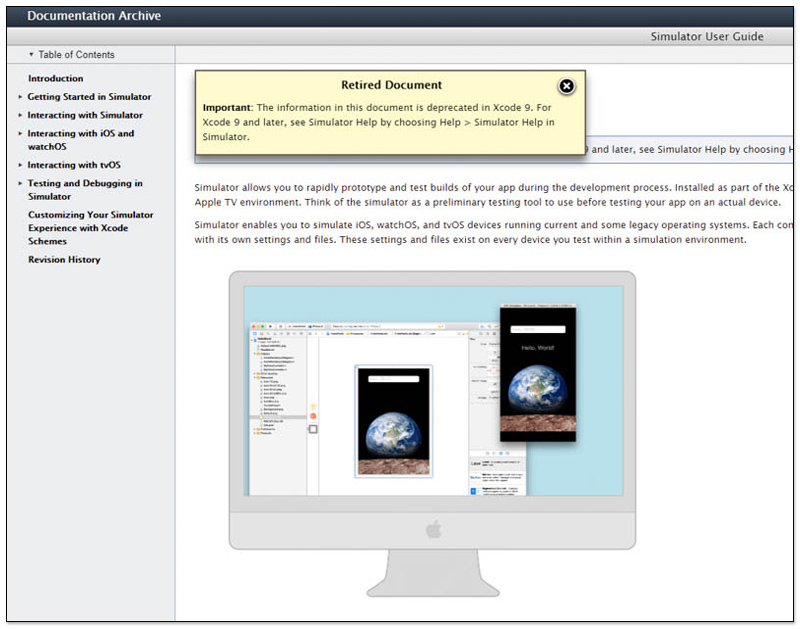
Task: Click the Table of Contents label
Action: (77, 55)
